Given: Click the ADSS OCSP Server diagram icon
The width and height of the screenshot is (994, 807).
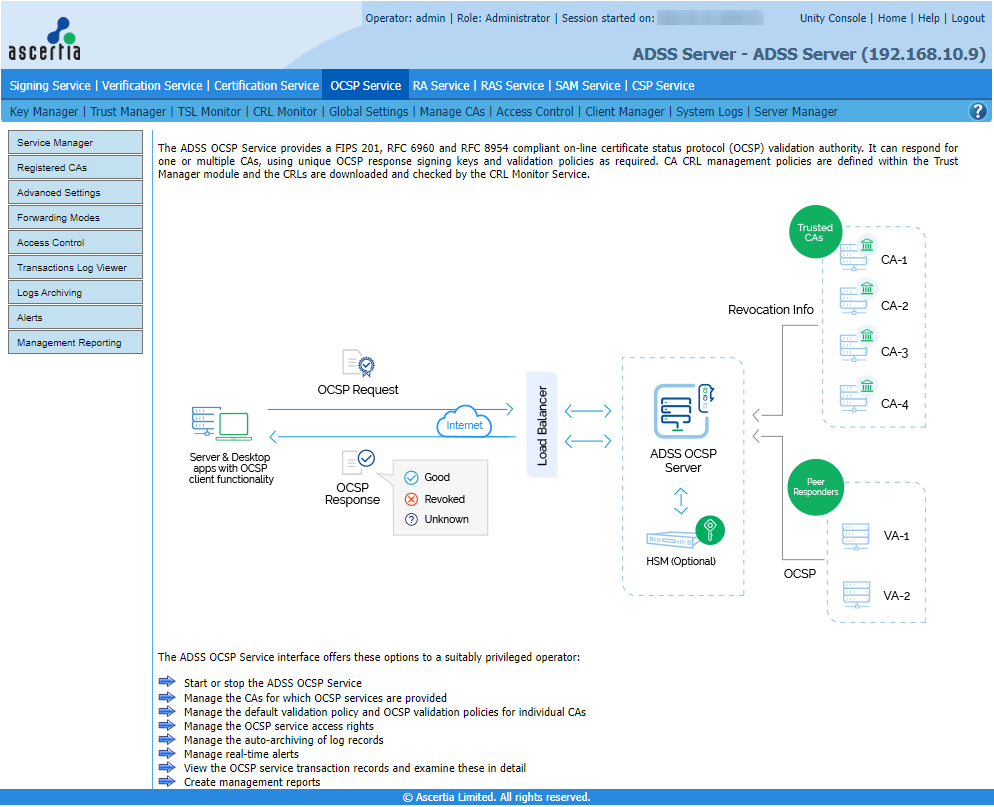Looking at the screenshot, I should click(682, 411).
